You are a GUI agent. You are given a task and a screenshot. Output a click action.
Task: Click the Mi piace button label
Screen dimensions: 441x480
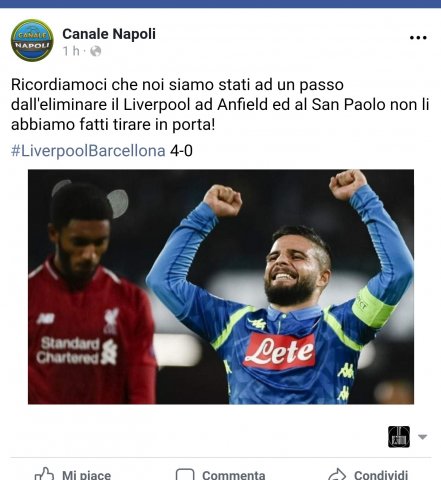[86, 475]
